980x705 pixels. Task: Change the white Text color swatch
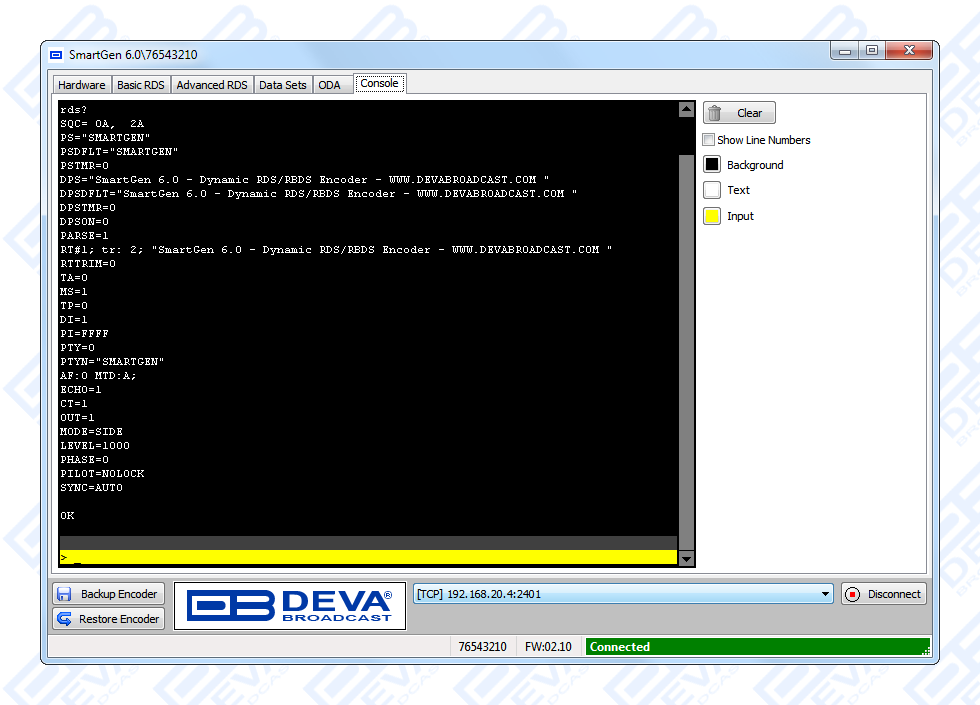click(x=712, y=190)
